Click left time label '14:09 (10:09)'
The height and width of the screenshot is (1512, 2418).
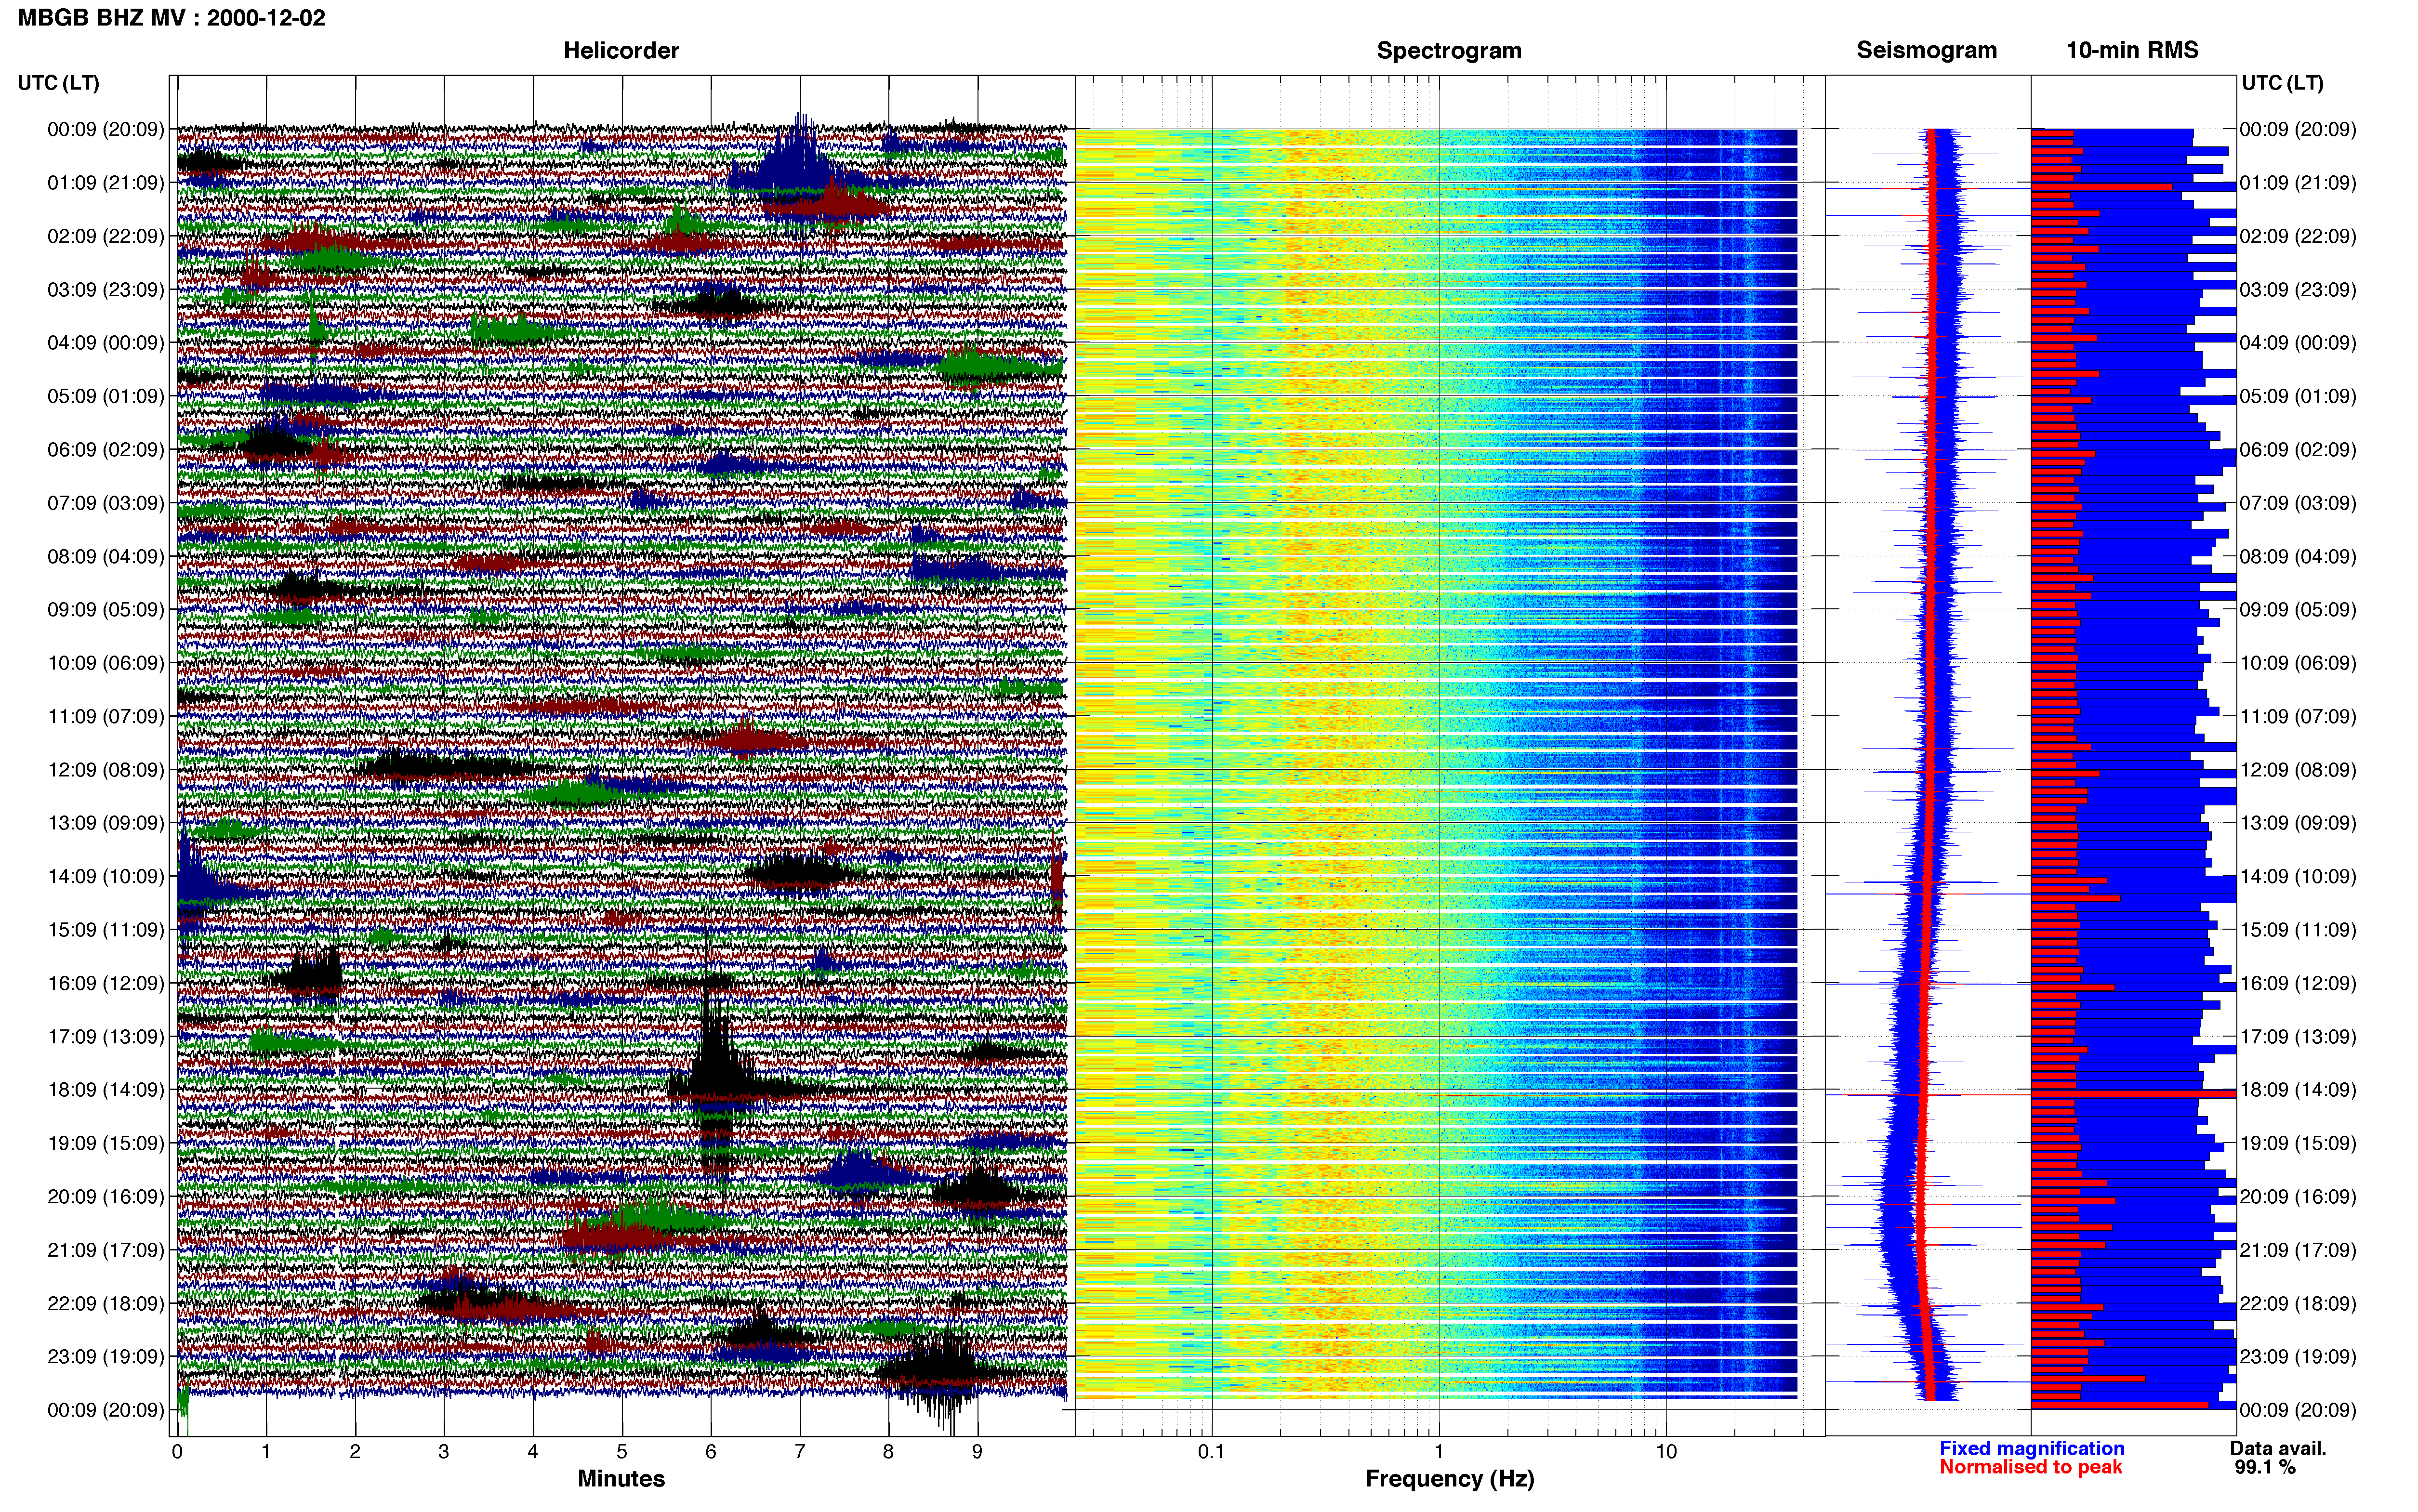point(106,877)
